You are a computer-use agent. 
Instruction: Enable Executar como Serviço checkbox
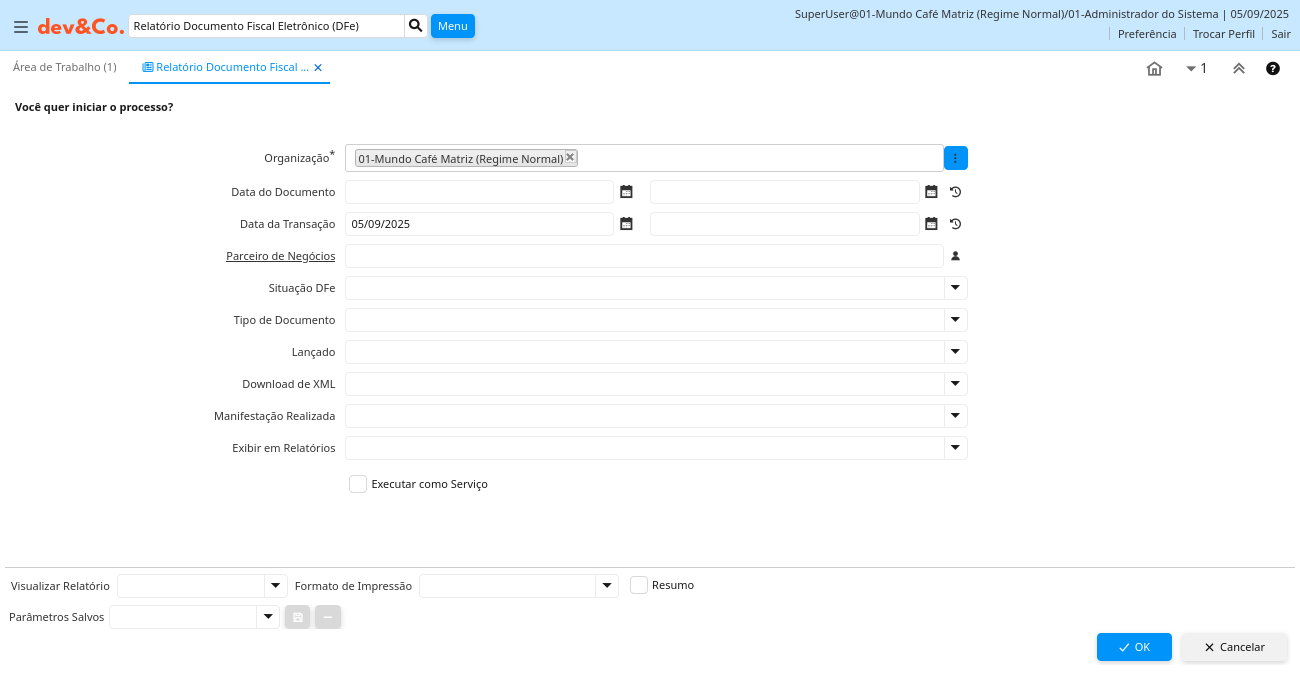(x=358, y=484)
